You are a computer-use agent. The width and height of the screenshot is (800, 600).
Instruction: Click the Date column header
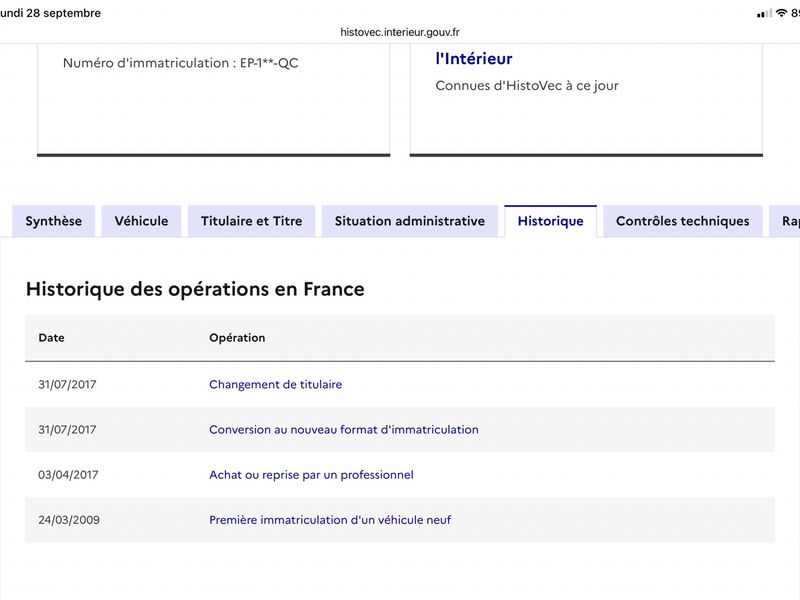[x=52, y=338]
